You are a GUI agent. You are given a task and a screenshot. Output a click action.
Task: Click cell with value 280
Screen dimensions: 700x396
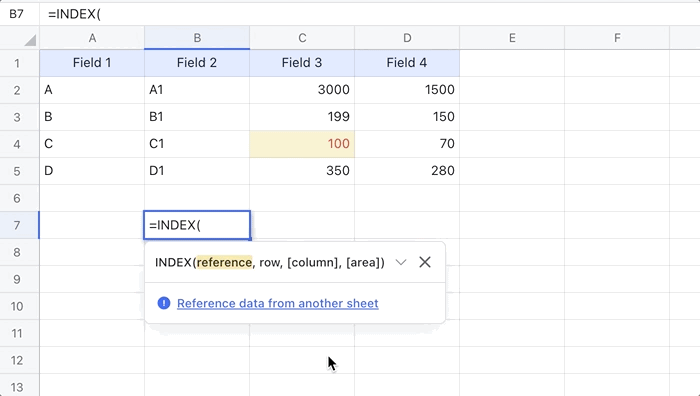pos(407,171)
